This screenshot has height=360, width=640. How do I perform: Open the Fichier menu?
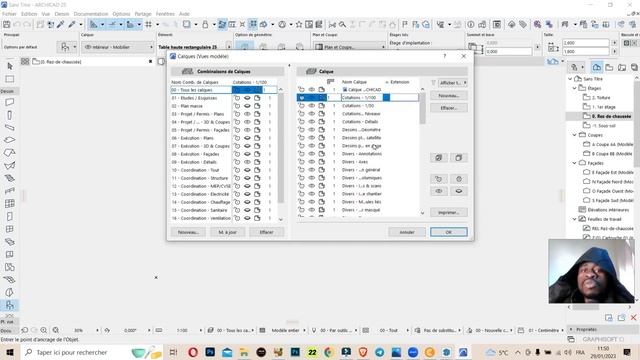[x=9, y=14]
